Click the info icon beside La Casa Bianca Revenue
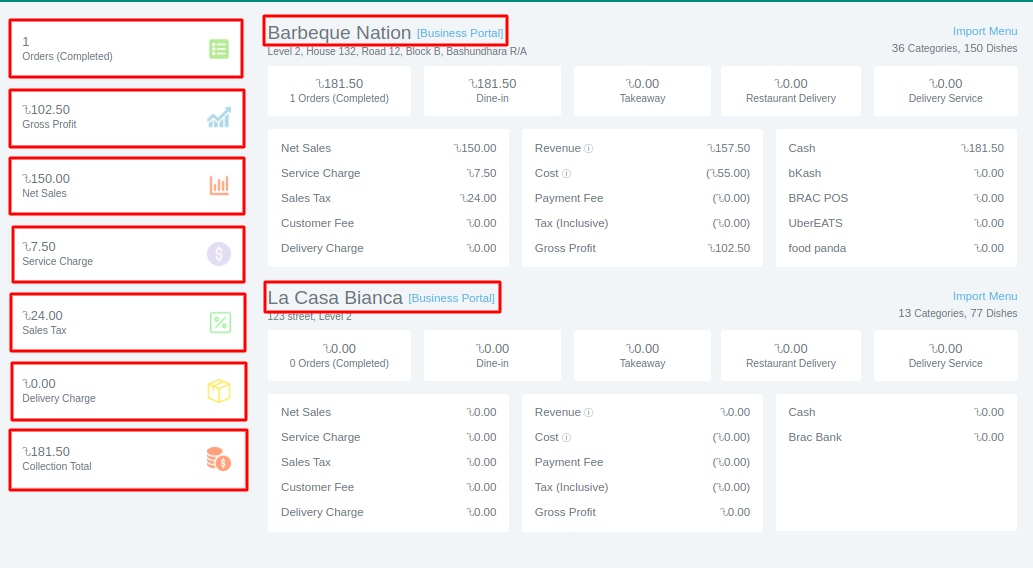Viewport: 1033px width, 568px height. click(x=589, y=412)
